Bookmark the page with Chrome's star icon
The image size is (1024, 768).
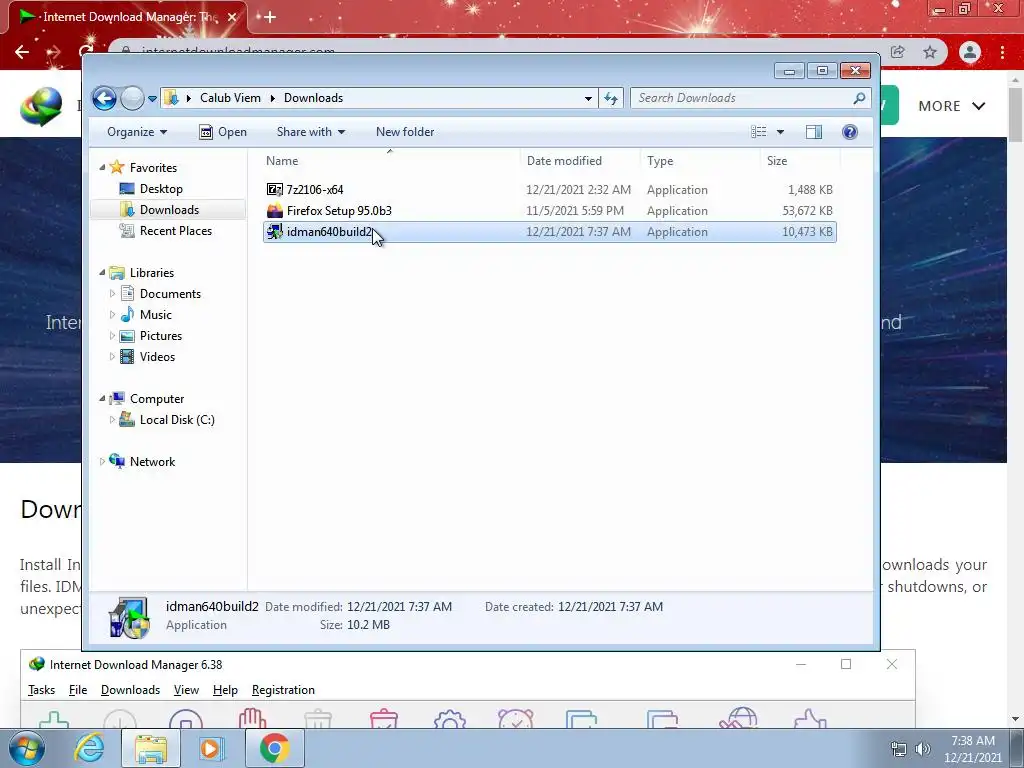click(x=930, y=52)
